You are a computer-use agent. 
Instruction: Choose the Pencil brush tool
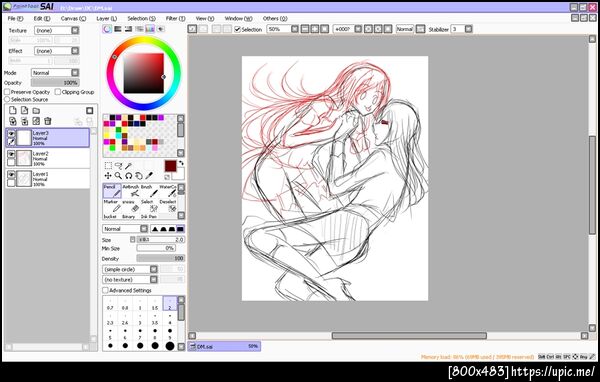tap(112, 191)
